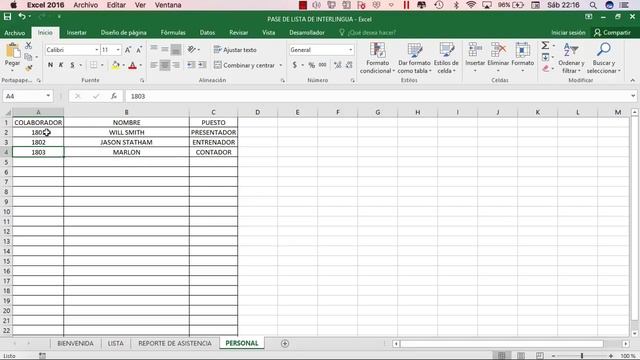Toggle Ajustar texto wrap text
The height and width of the screenshot is (360, 640).
[x=235, y=50]
